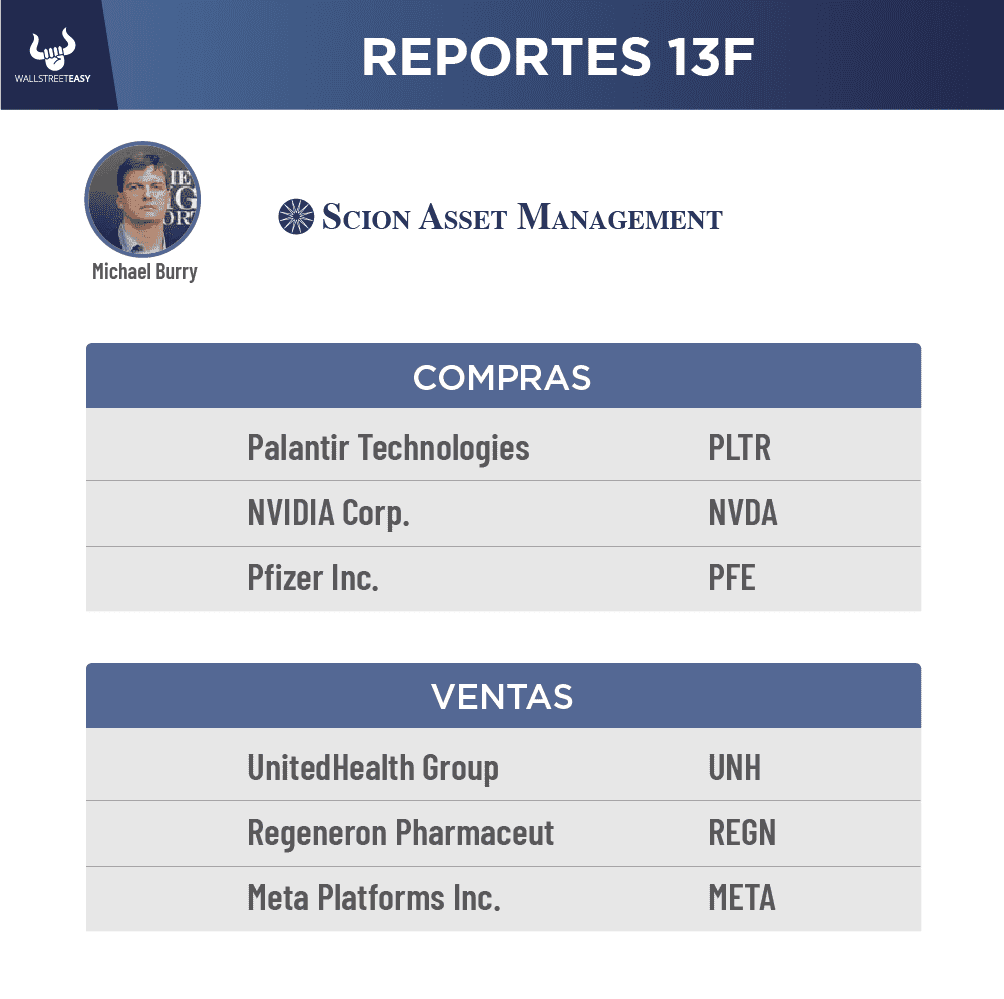Click the WallStreetEasy bull logo

53,52
